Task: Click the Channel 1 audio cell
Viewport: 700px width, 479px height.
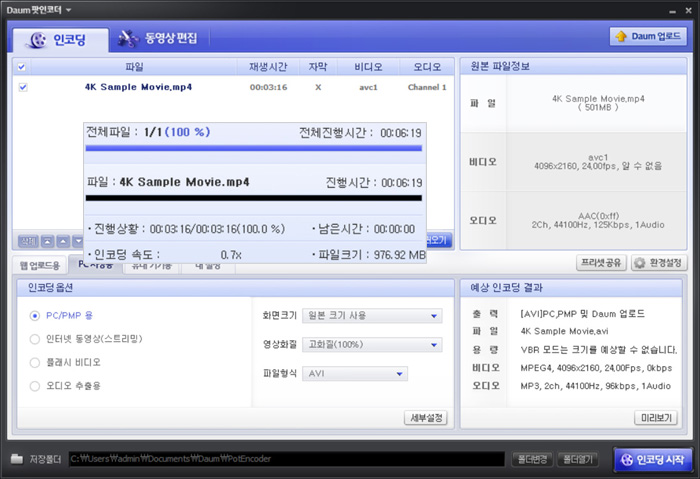Action: pyautogui.click(x=427, y=87)
